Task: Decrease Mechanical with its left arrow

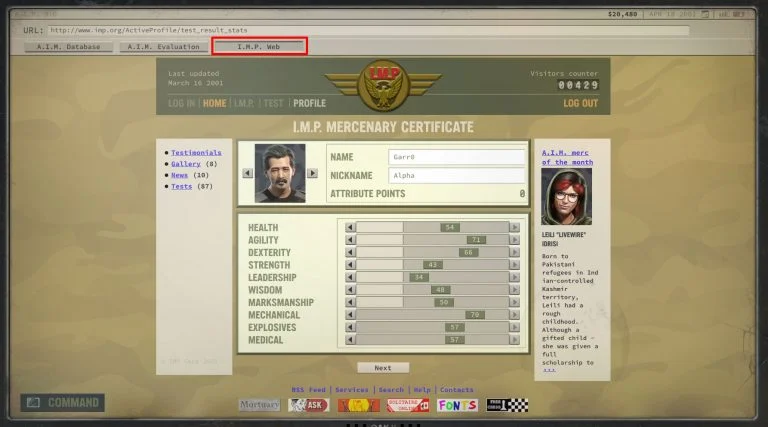Action: coord(350,315)
